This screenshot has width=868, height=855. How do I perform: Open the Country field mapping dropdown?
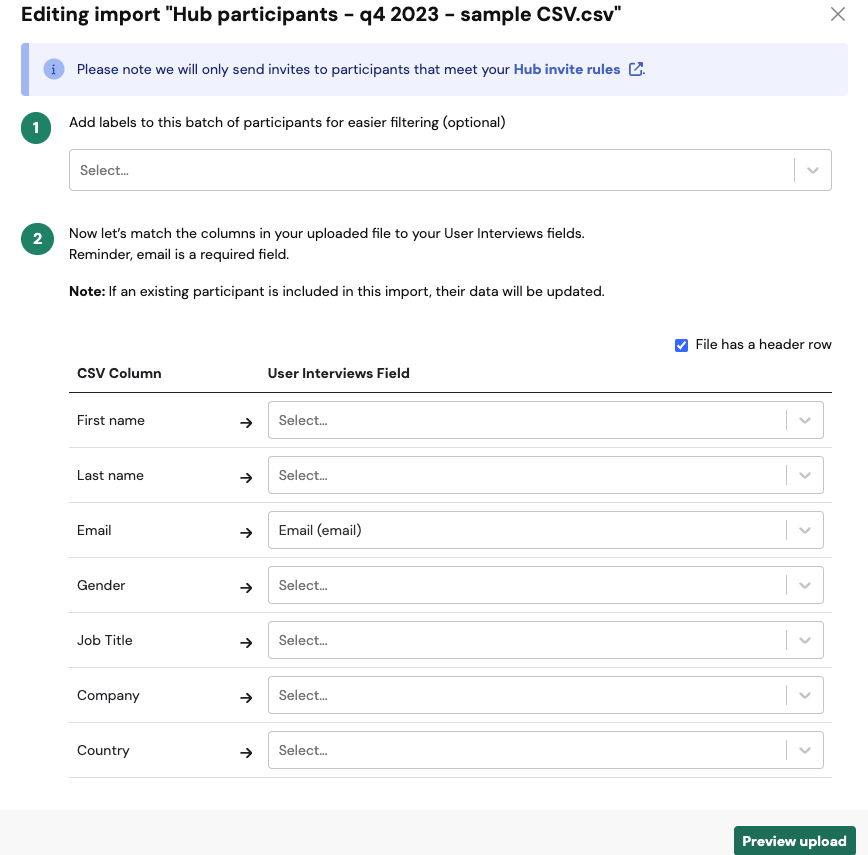(x=545, y=750)
